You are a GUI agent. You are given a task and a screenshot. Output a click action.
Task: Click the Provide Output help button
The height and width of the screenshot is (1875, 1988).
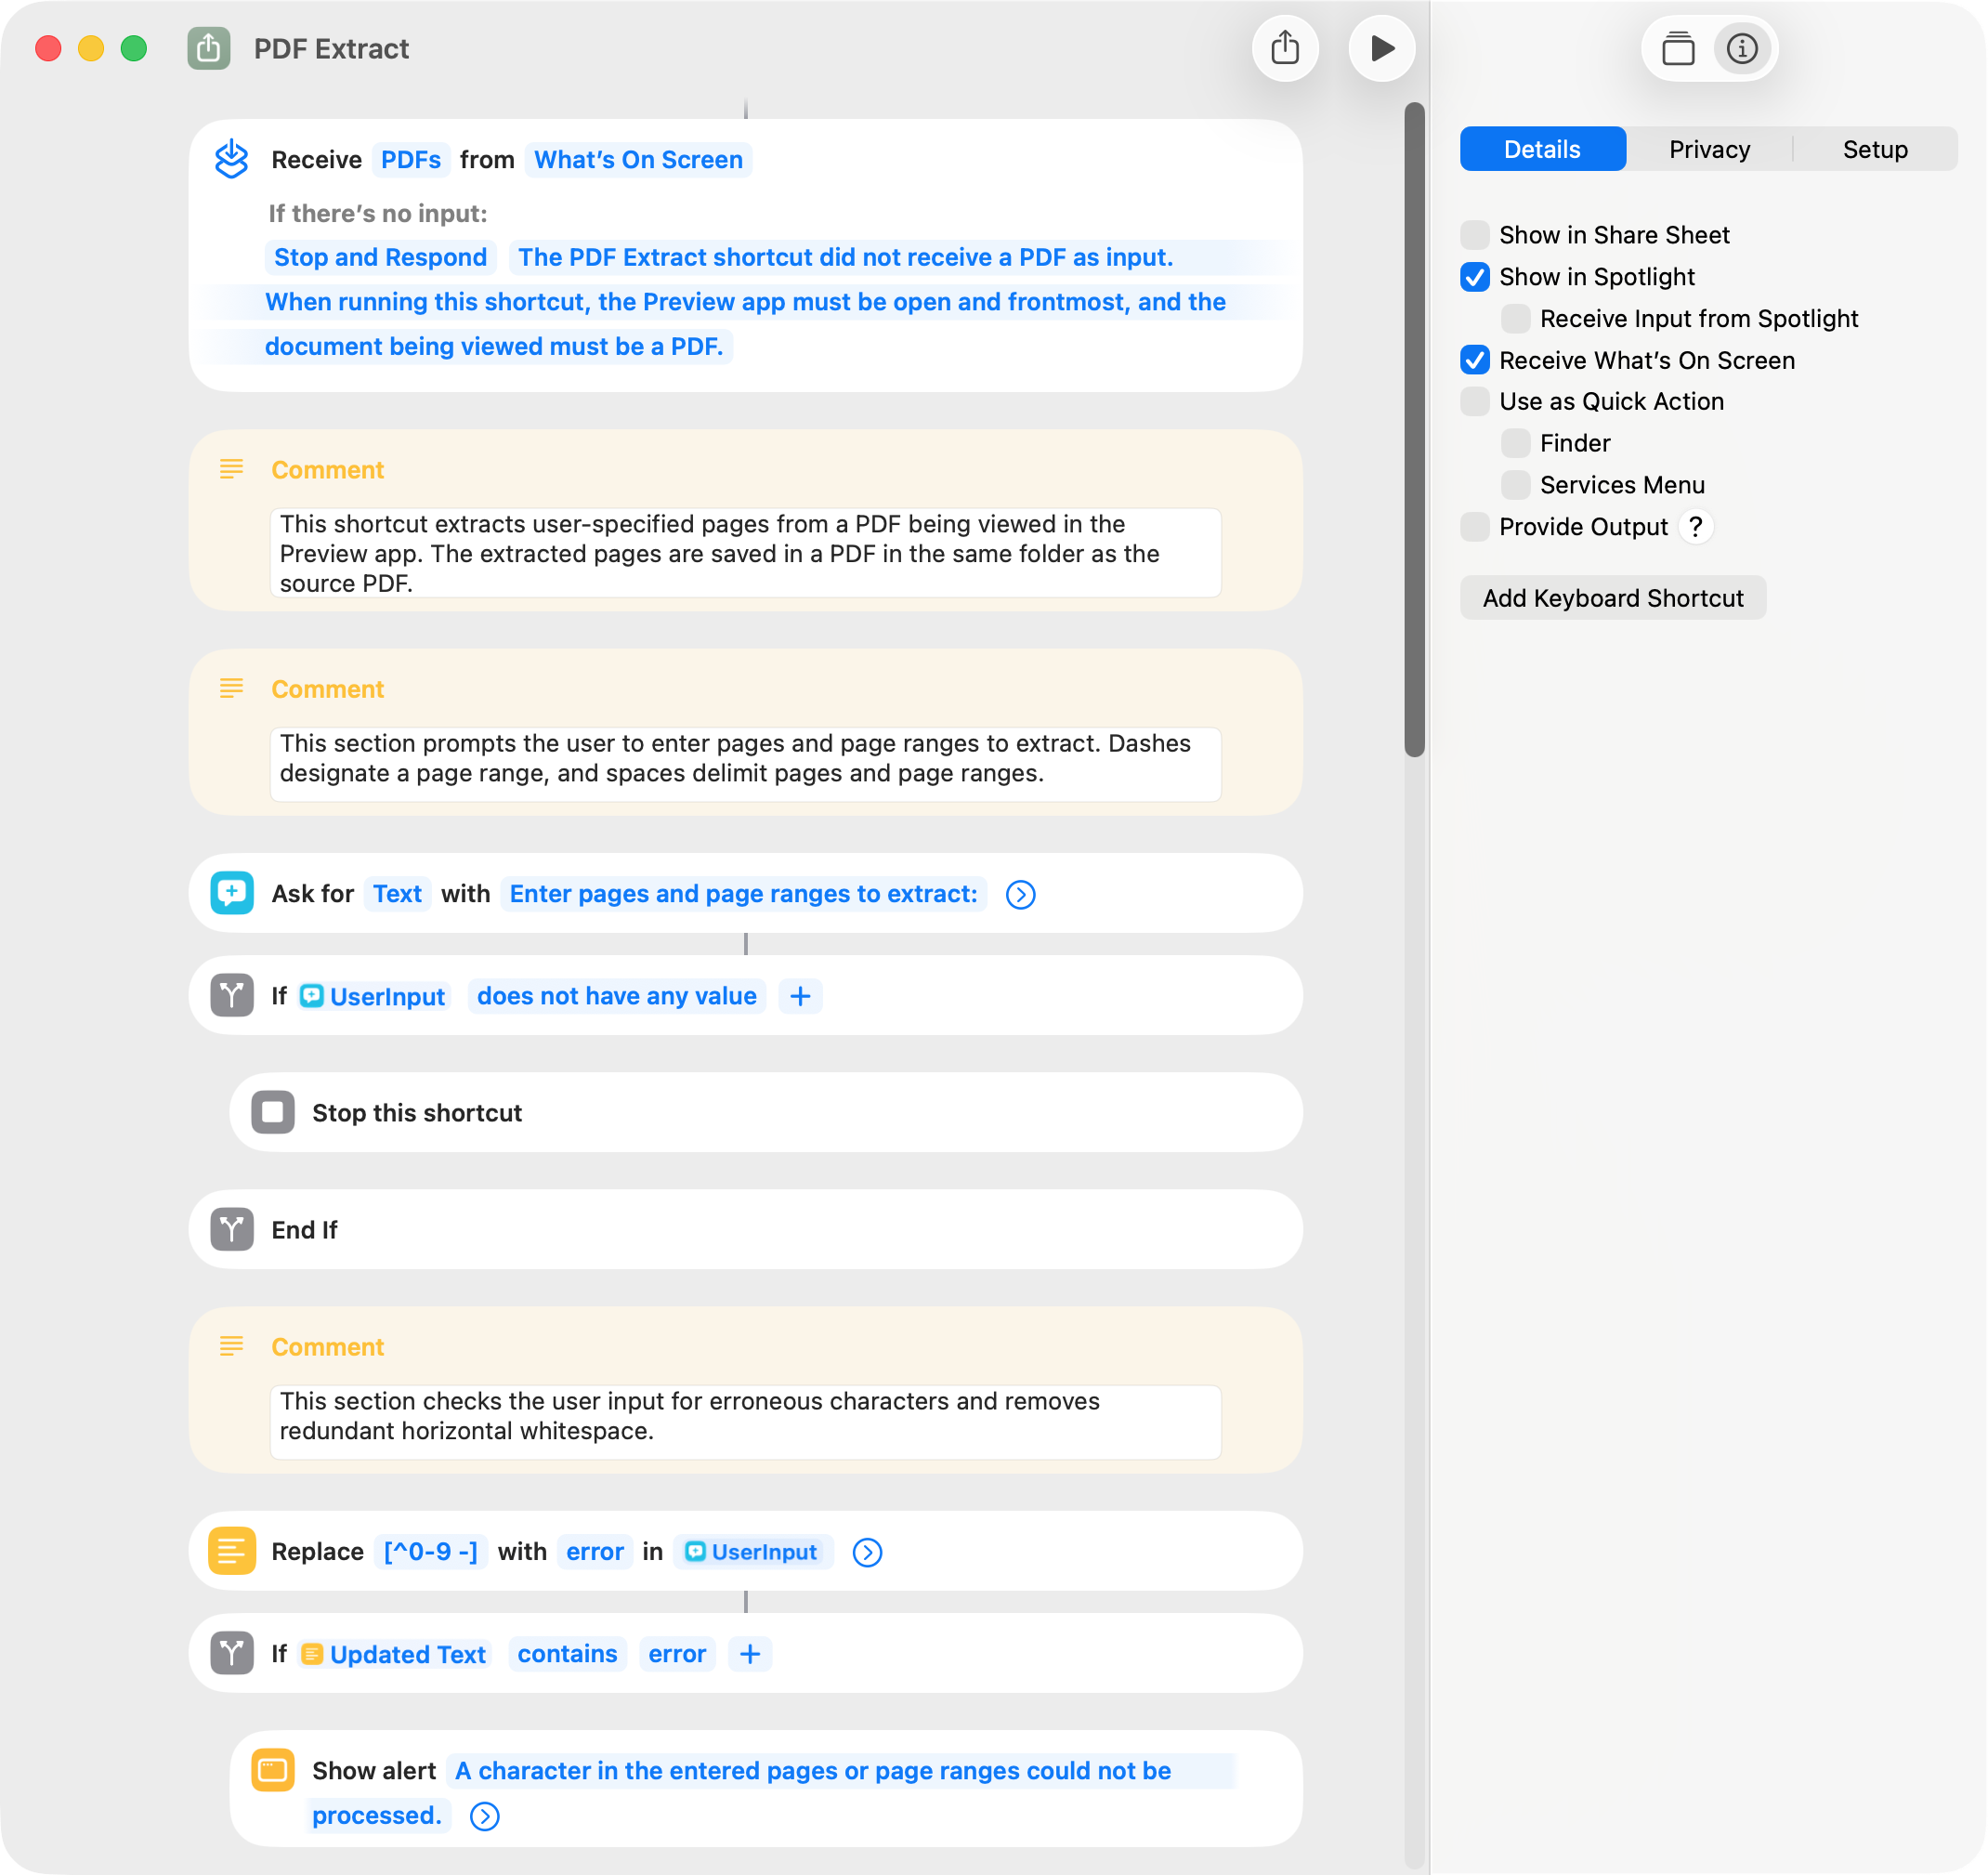click(x=1695, y=526)
